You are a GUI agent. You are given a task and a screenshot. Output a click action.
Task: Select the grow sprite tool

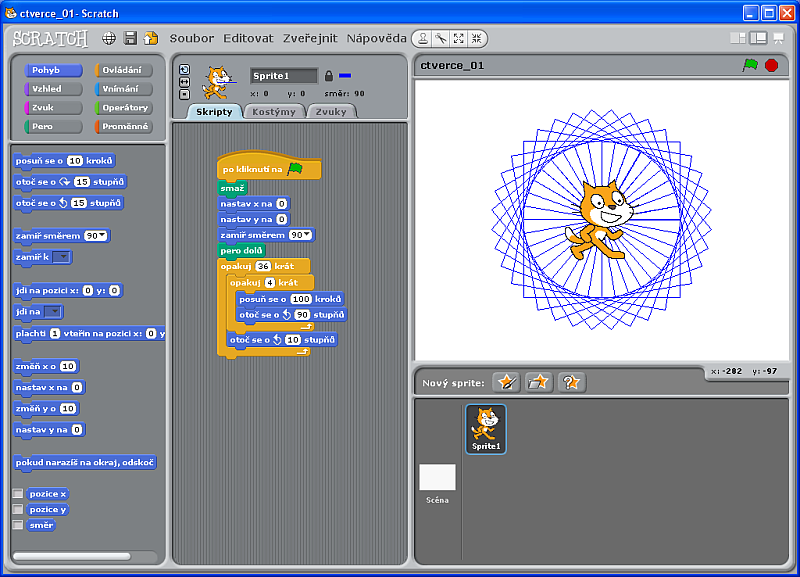point(459,38)
